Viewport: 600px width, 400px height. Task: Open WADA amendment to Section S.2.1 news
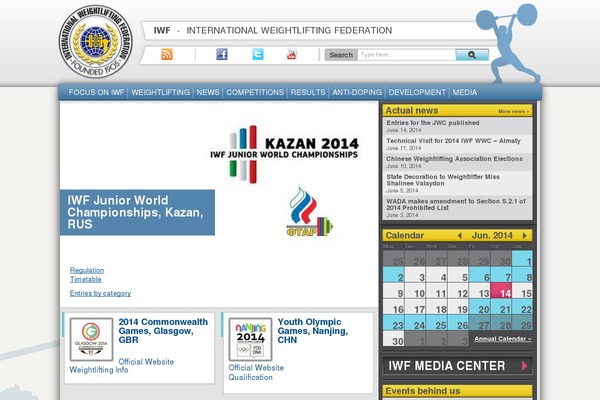(x=456, y=204)
